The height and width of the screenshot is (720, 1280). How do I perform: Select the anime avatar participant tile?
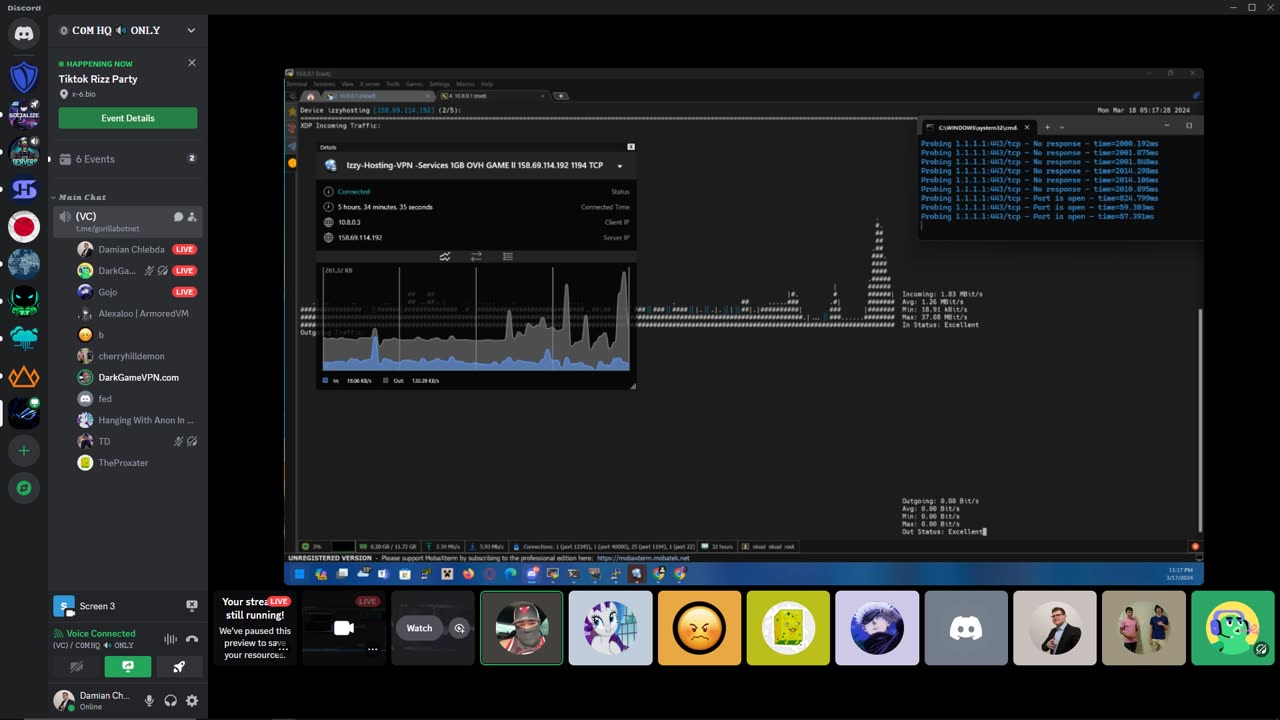coord(877,628)
